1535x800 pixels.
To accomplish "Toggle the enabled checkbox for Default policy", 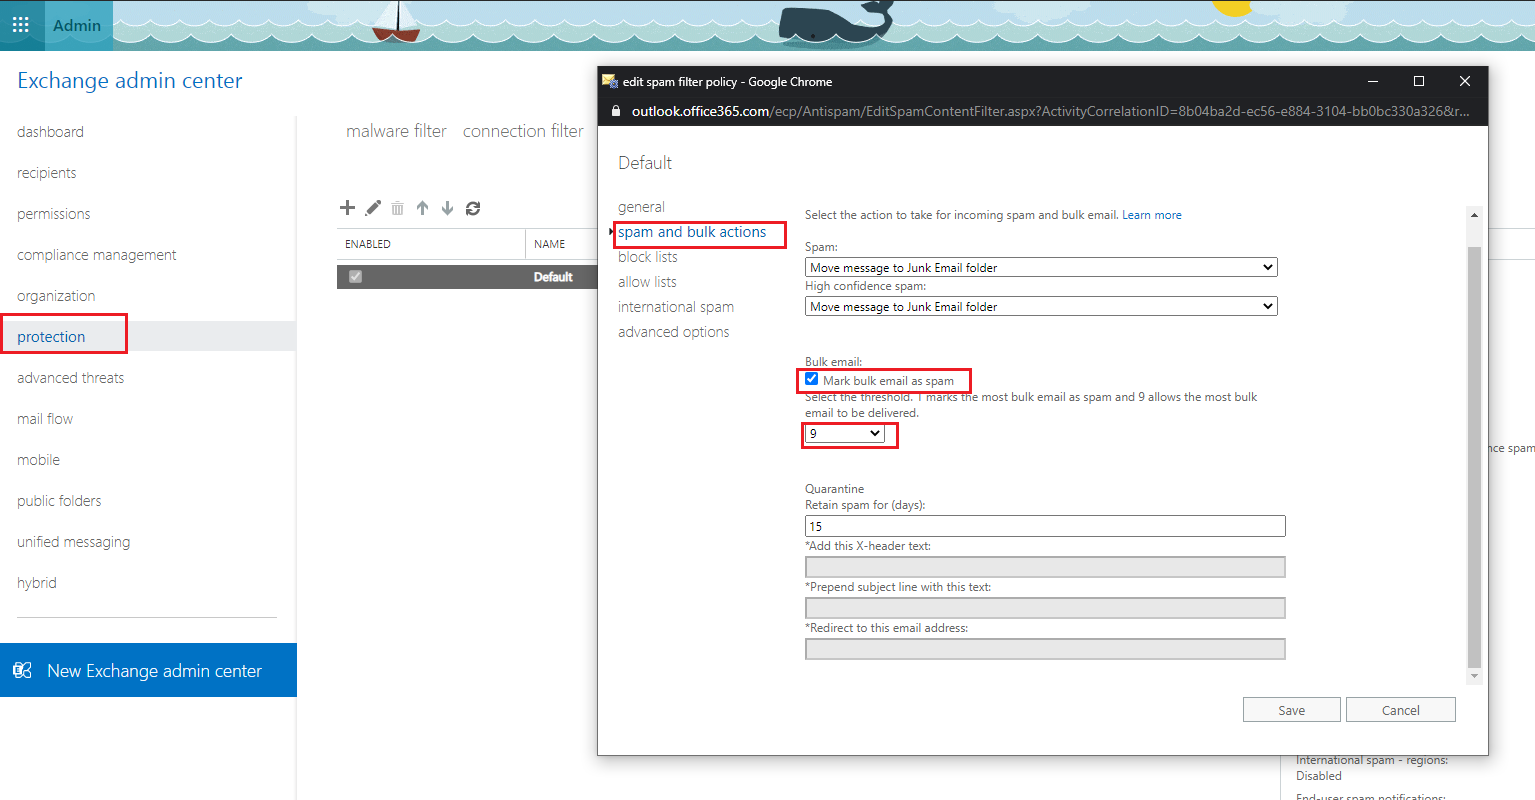I will coord(355,277).
